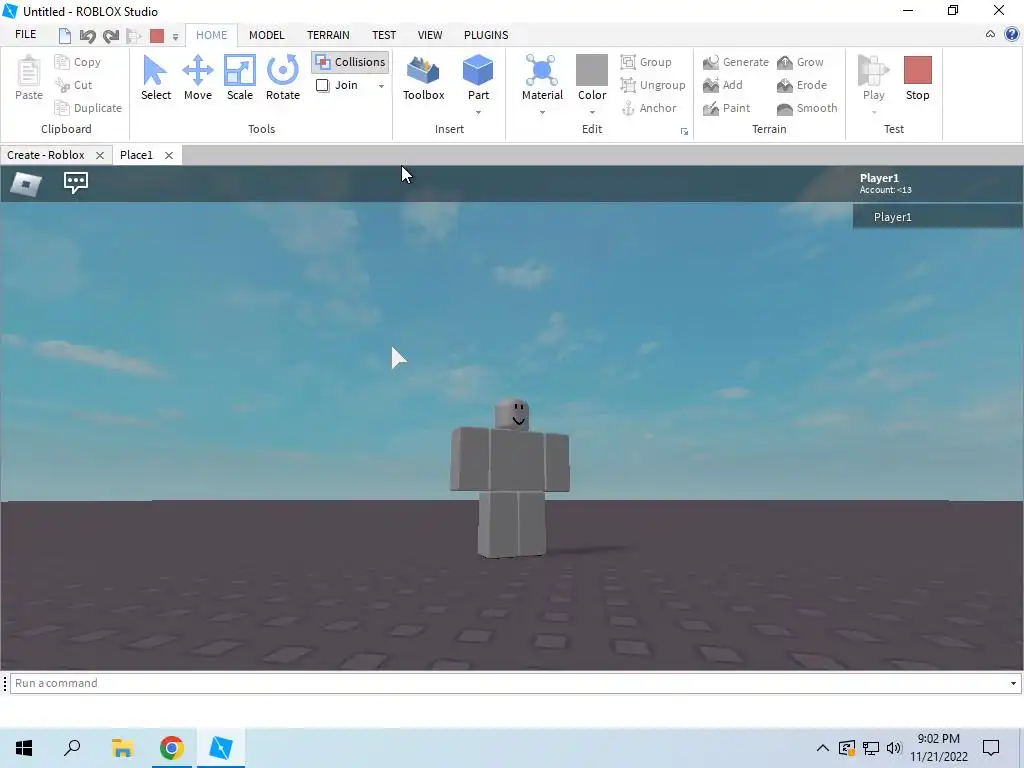Viewport: 1024px width, 768px height.
Task: Open File Explorer from taskbar
Action: [122, 748]
